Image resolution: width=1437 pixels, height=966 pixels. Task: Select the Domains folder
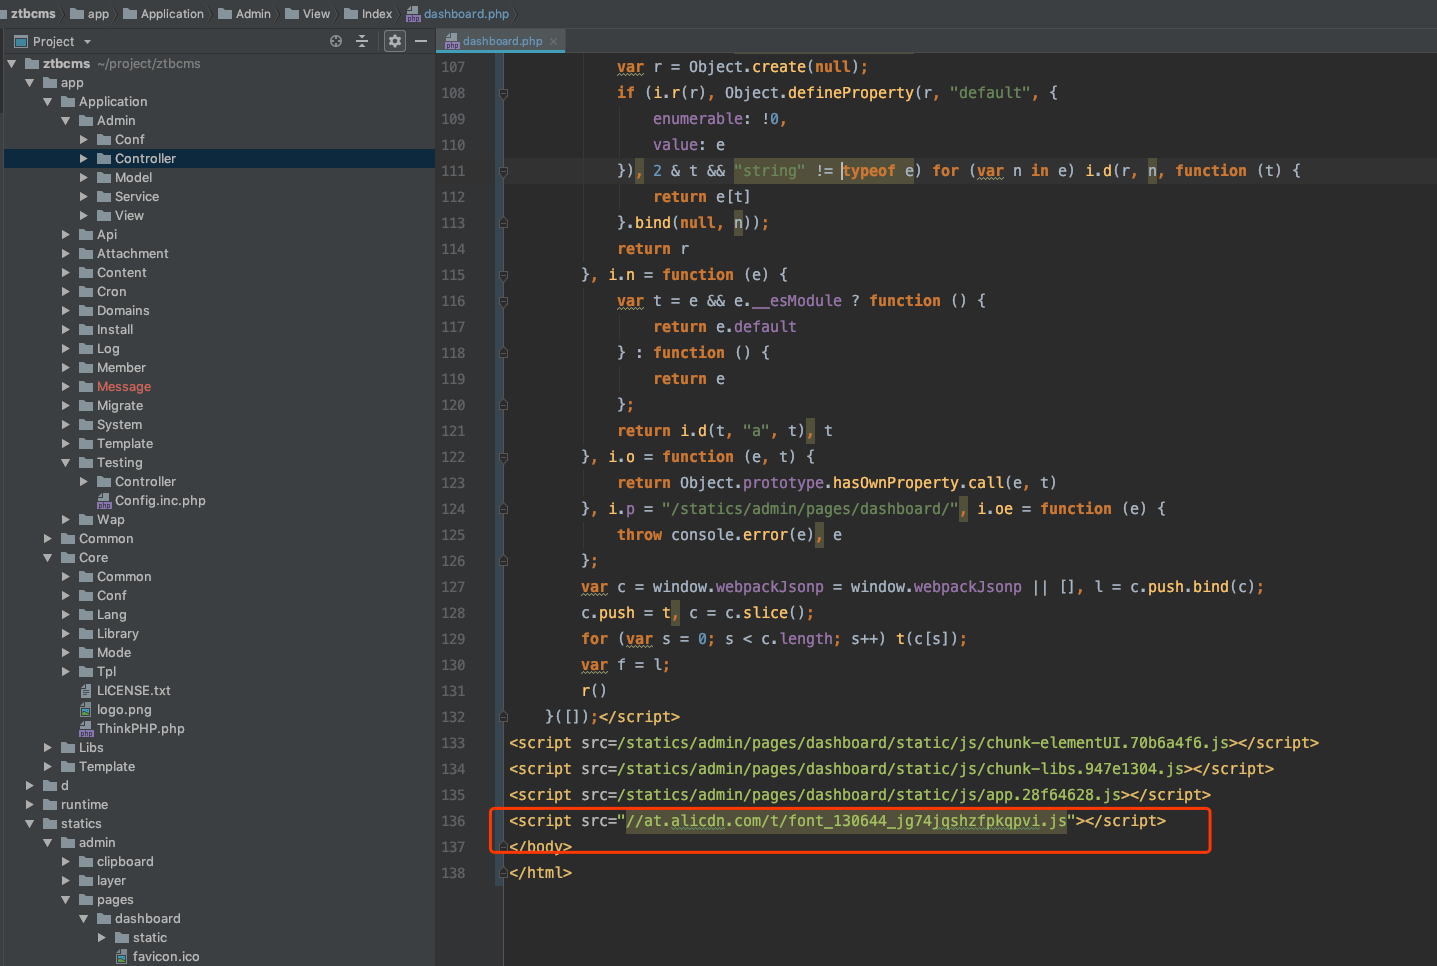123,310
